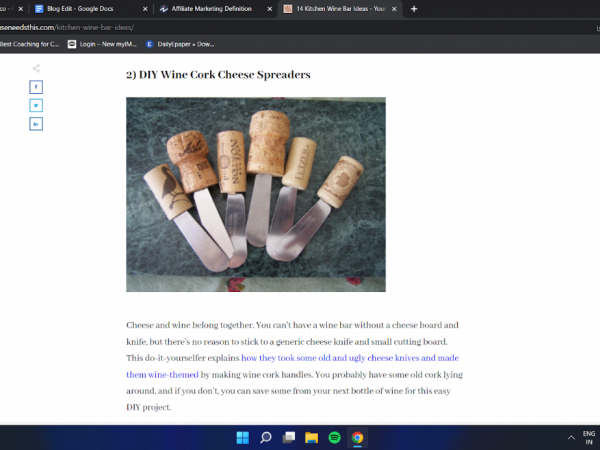Image resolution: width=600 pixels, height=450 pixels.
Task: Open taskbar Search
Action: 266,438
